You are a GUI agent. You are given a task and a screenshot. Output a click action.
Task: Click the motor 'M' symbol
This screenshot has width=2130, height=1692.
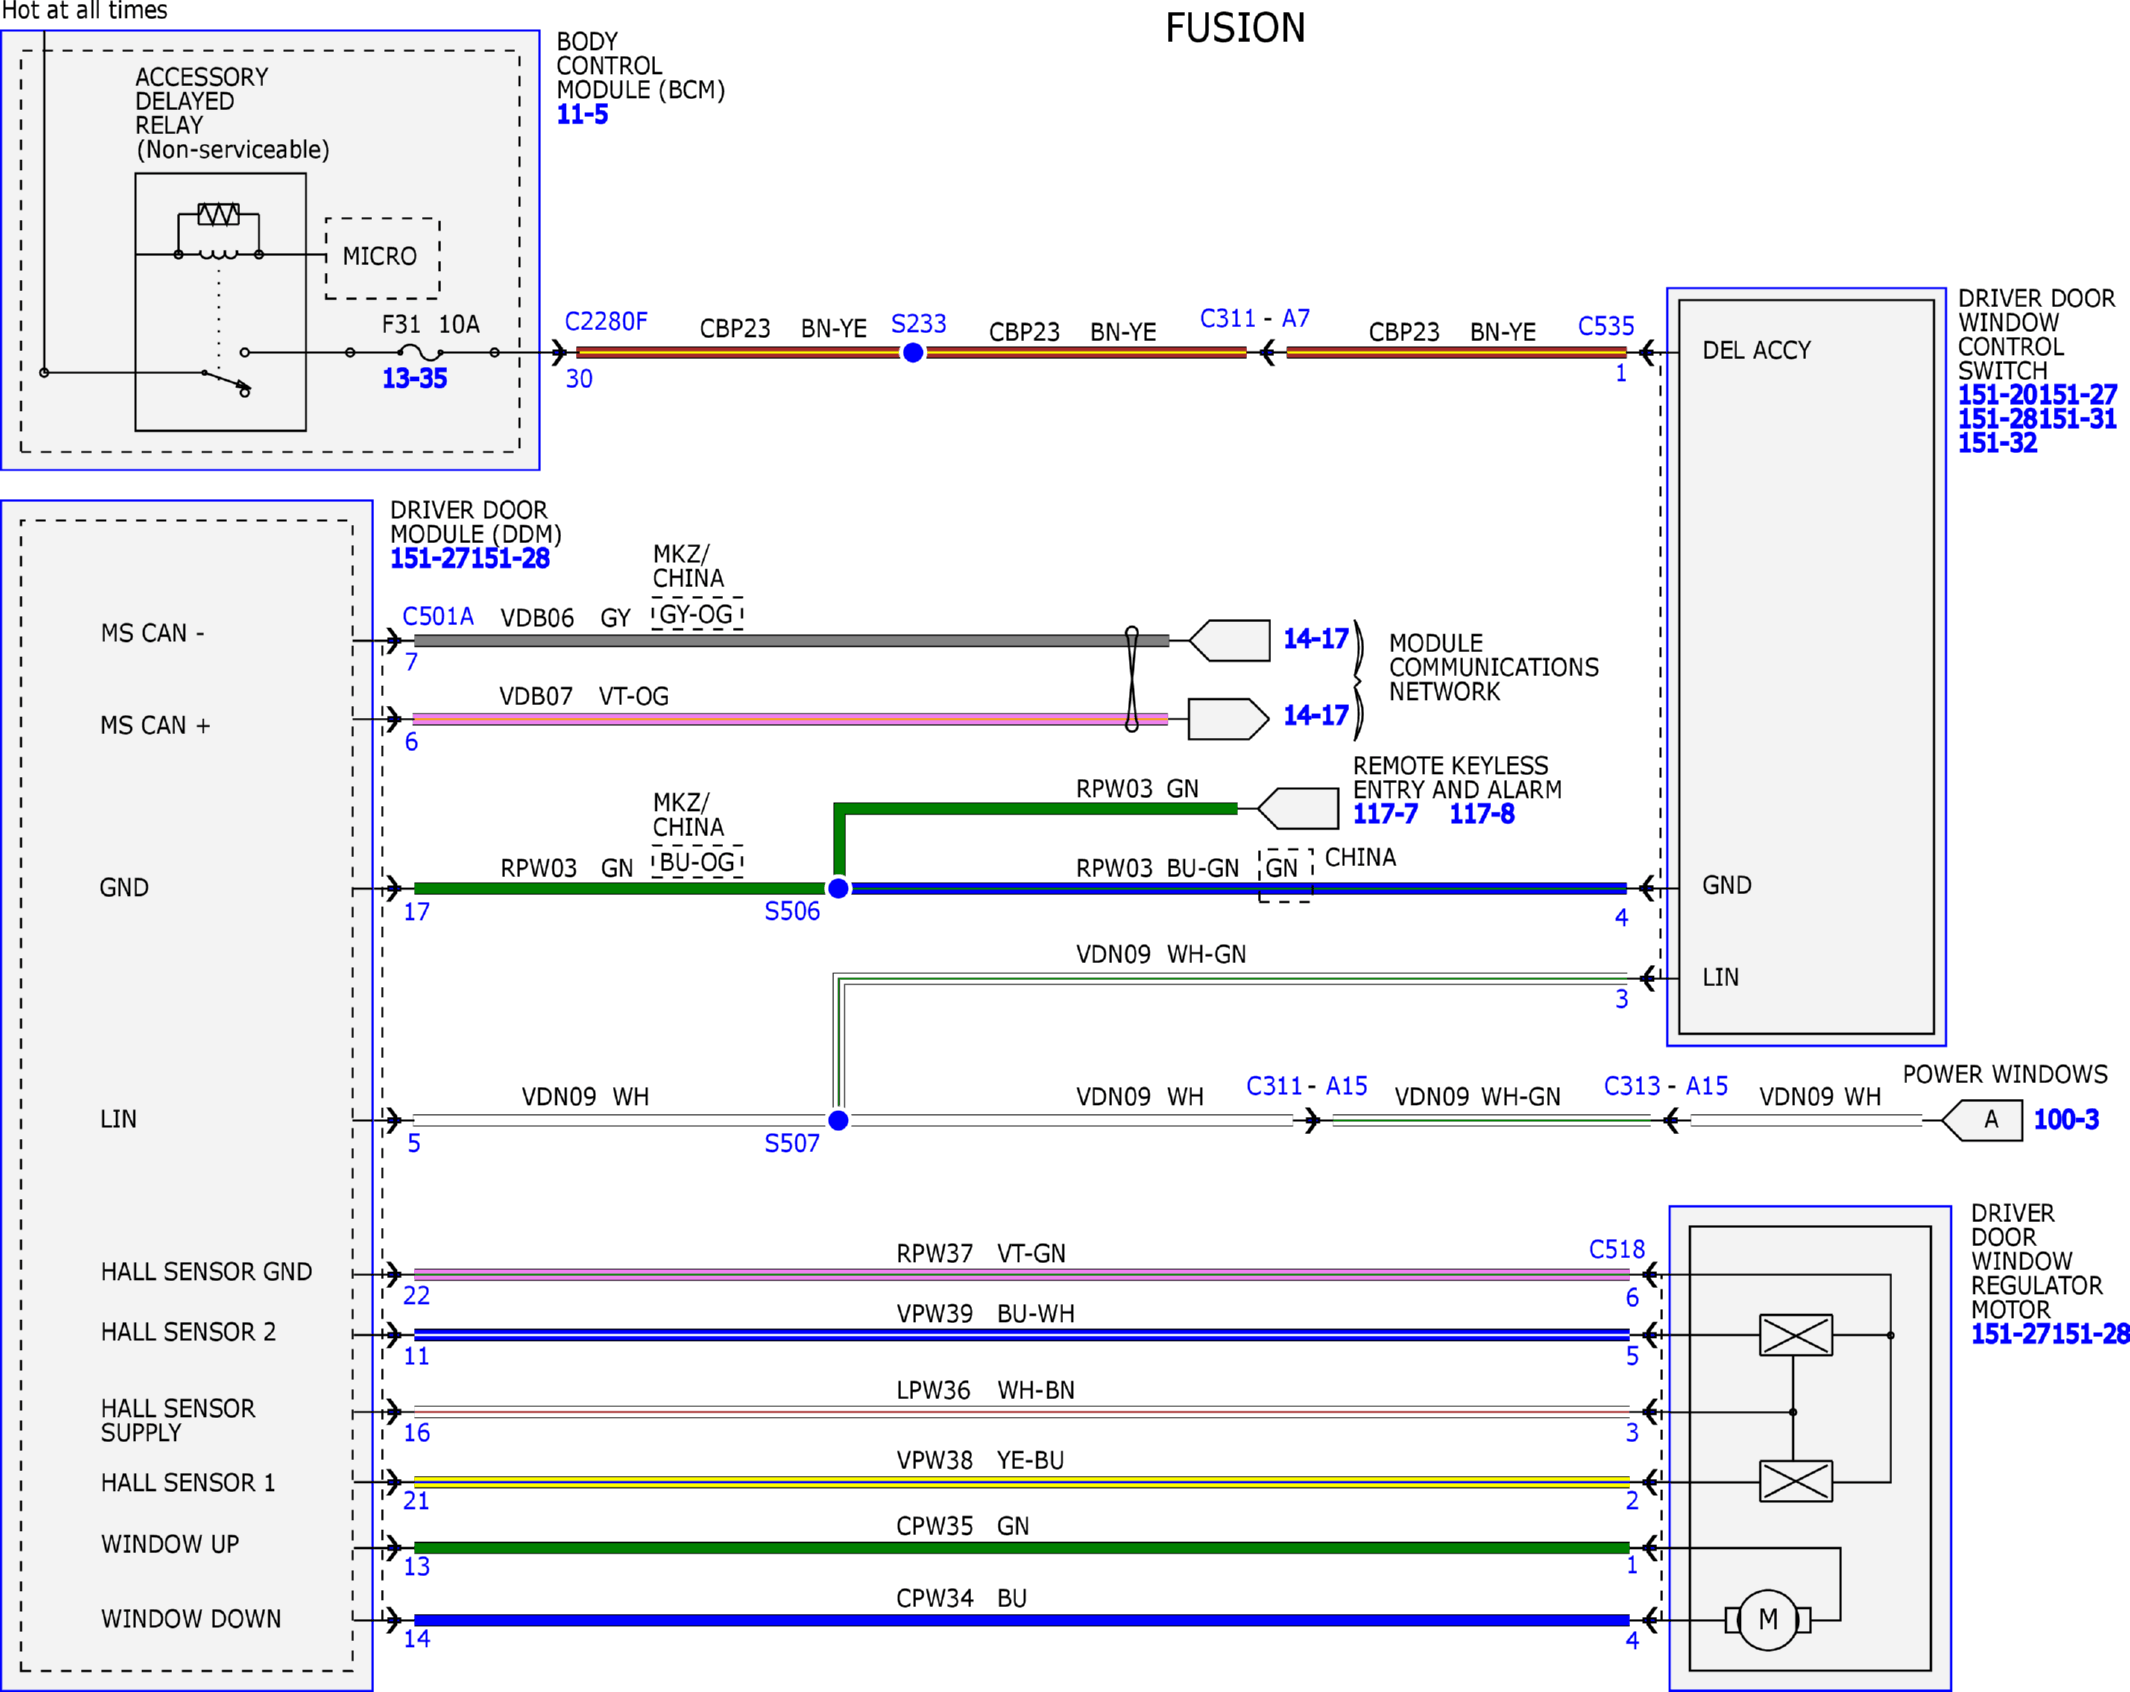coord(1768,1620)
